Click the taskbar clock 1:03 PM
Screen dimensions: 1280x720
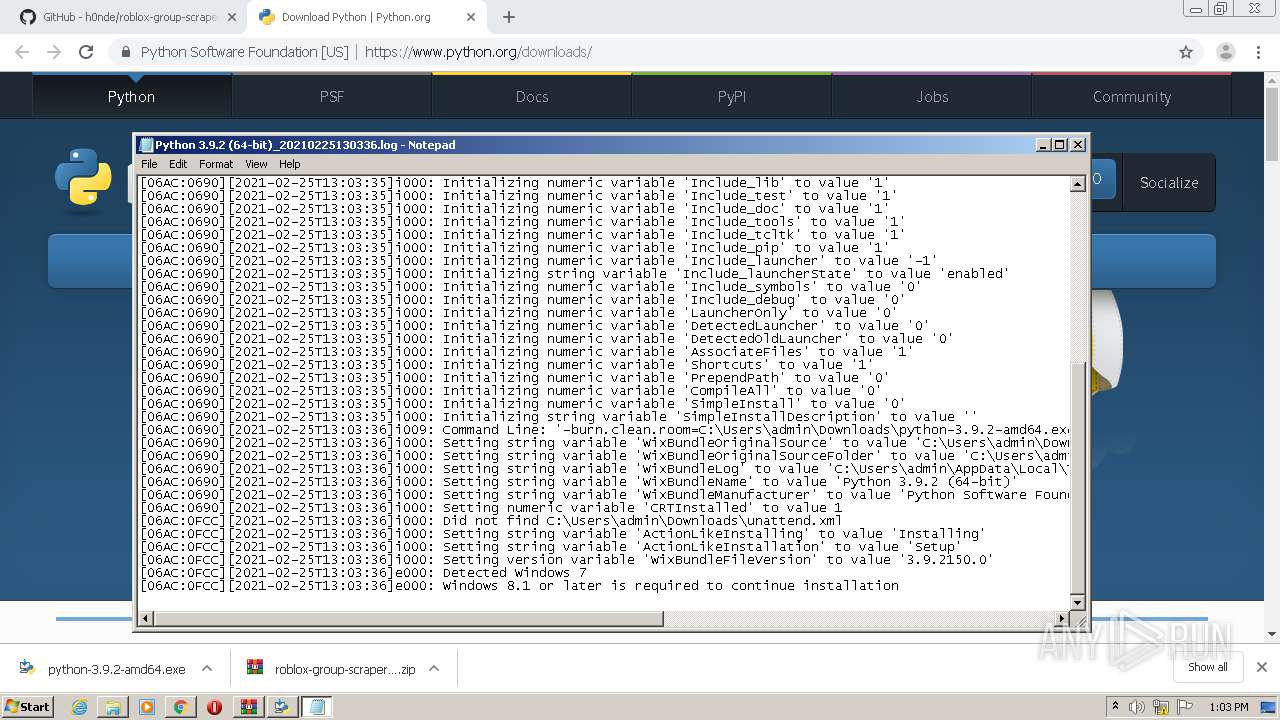coord(1228,707)
